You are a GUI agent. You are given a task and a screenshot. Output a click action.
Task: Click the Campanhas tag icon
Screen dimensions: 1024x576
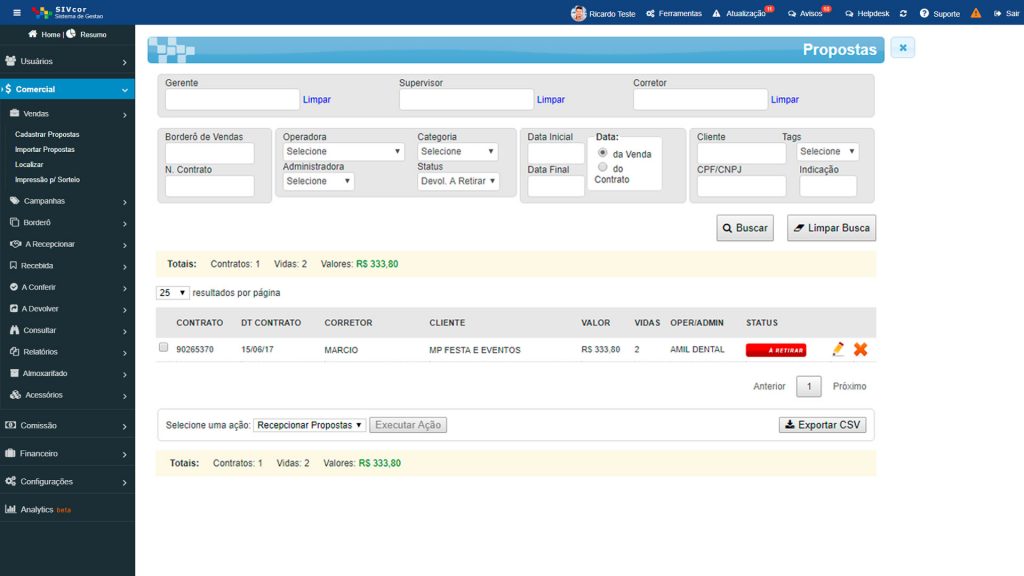coord(14,200)
